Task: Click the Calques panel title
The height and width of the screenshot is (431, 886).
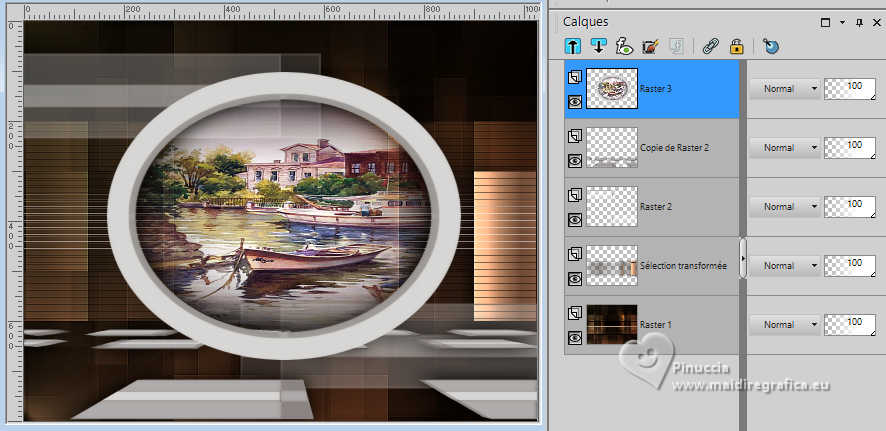Action: coord(585,22)
